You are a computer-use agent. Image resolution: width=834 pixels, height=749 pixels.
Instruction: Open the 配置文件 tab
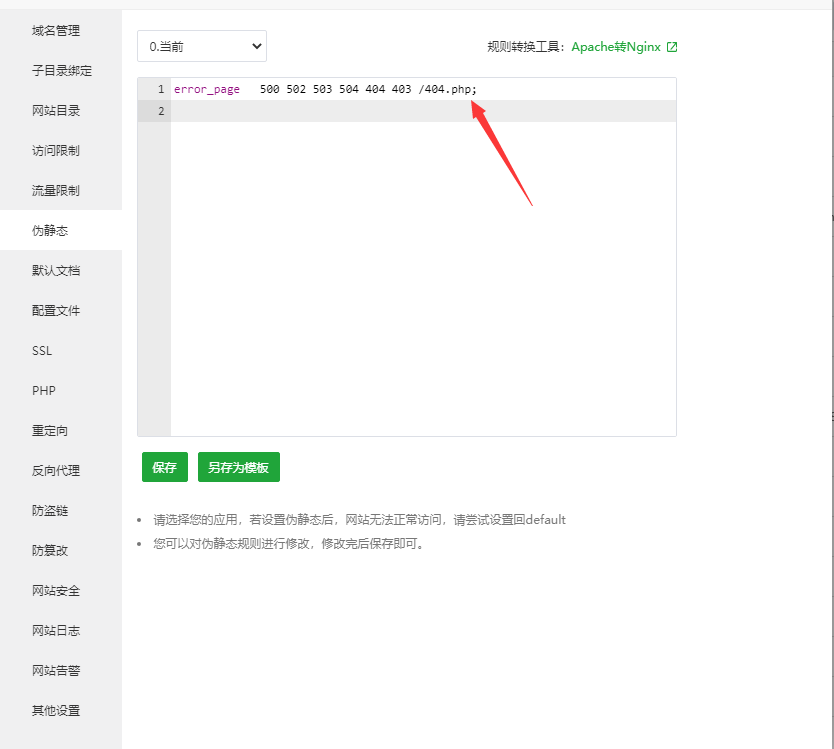tap(56, 311)
